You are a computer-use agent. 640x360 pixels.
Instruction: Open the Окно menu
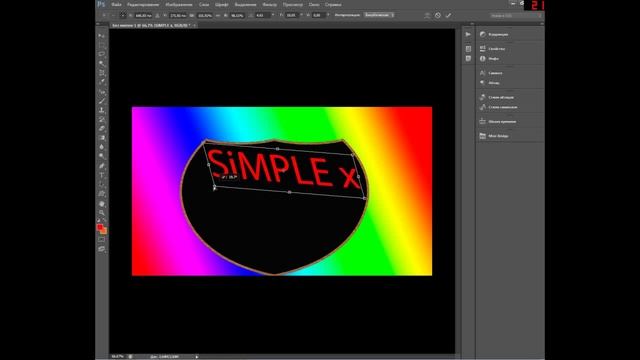(314, 4)
